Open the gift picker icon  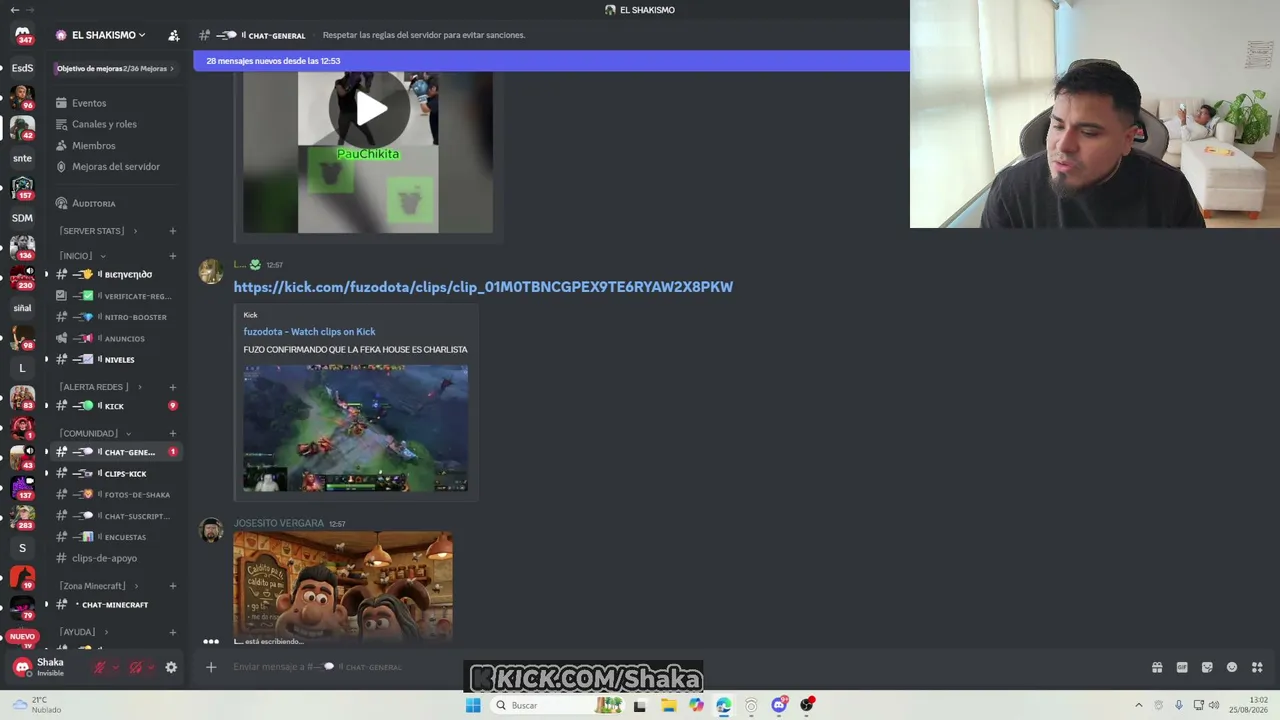click(x=1157, y=667)
